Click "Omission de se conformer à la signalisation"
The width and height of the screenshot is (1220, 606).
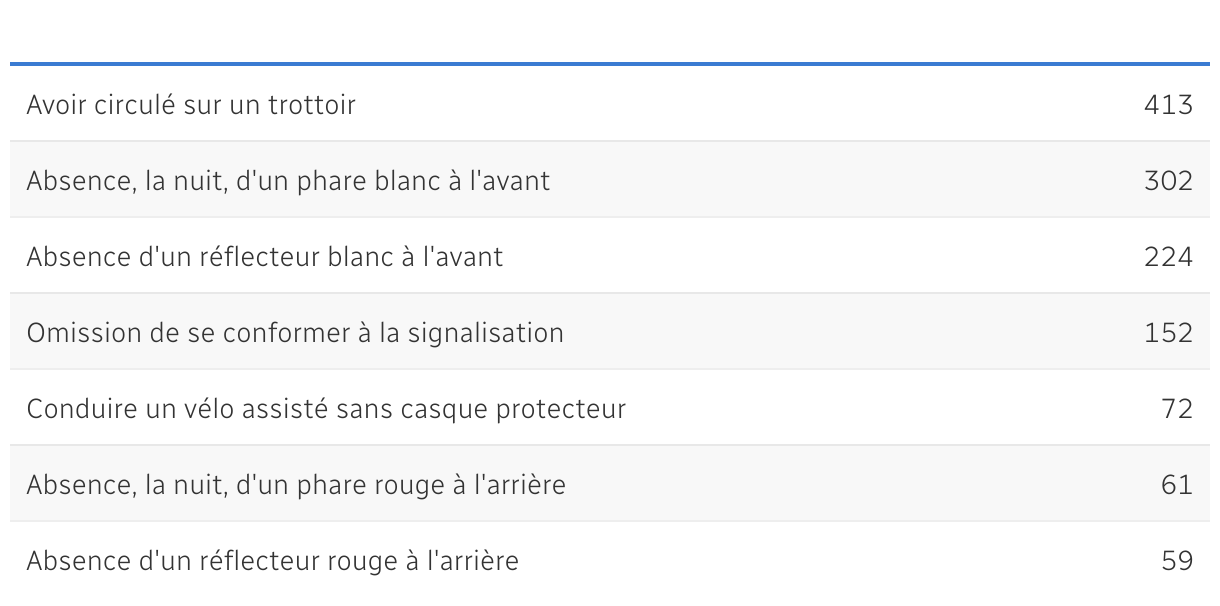point(295,333)
